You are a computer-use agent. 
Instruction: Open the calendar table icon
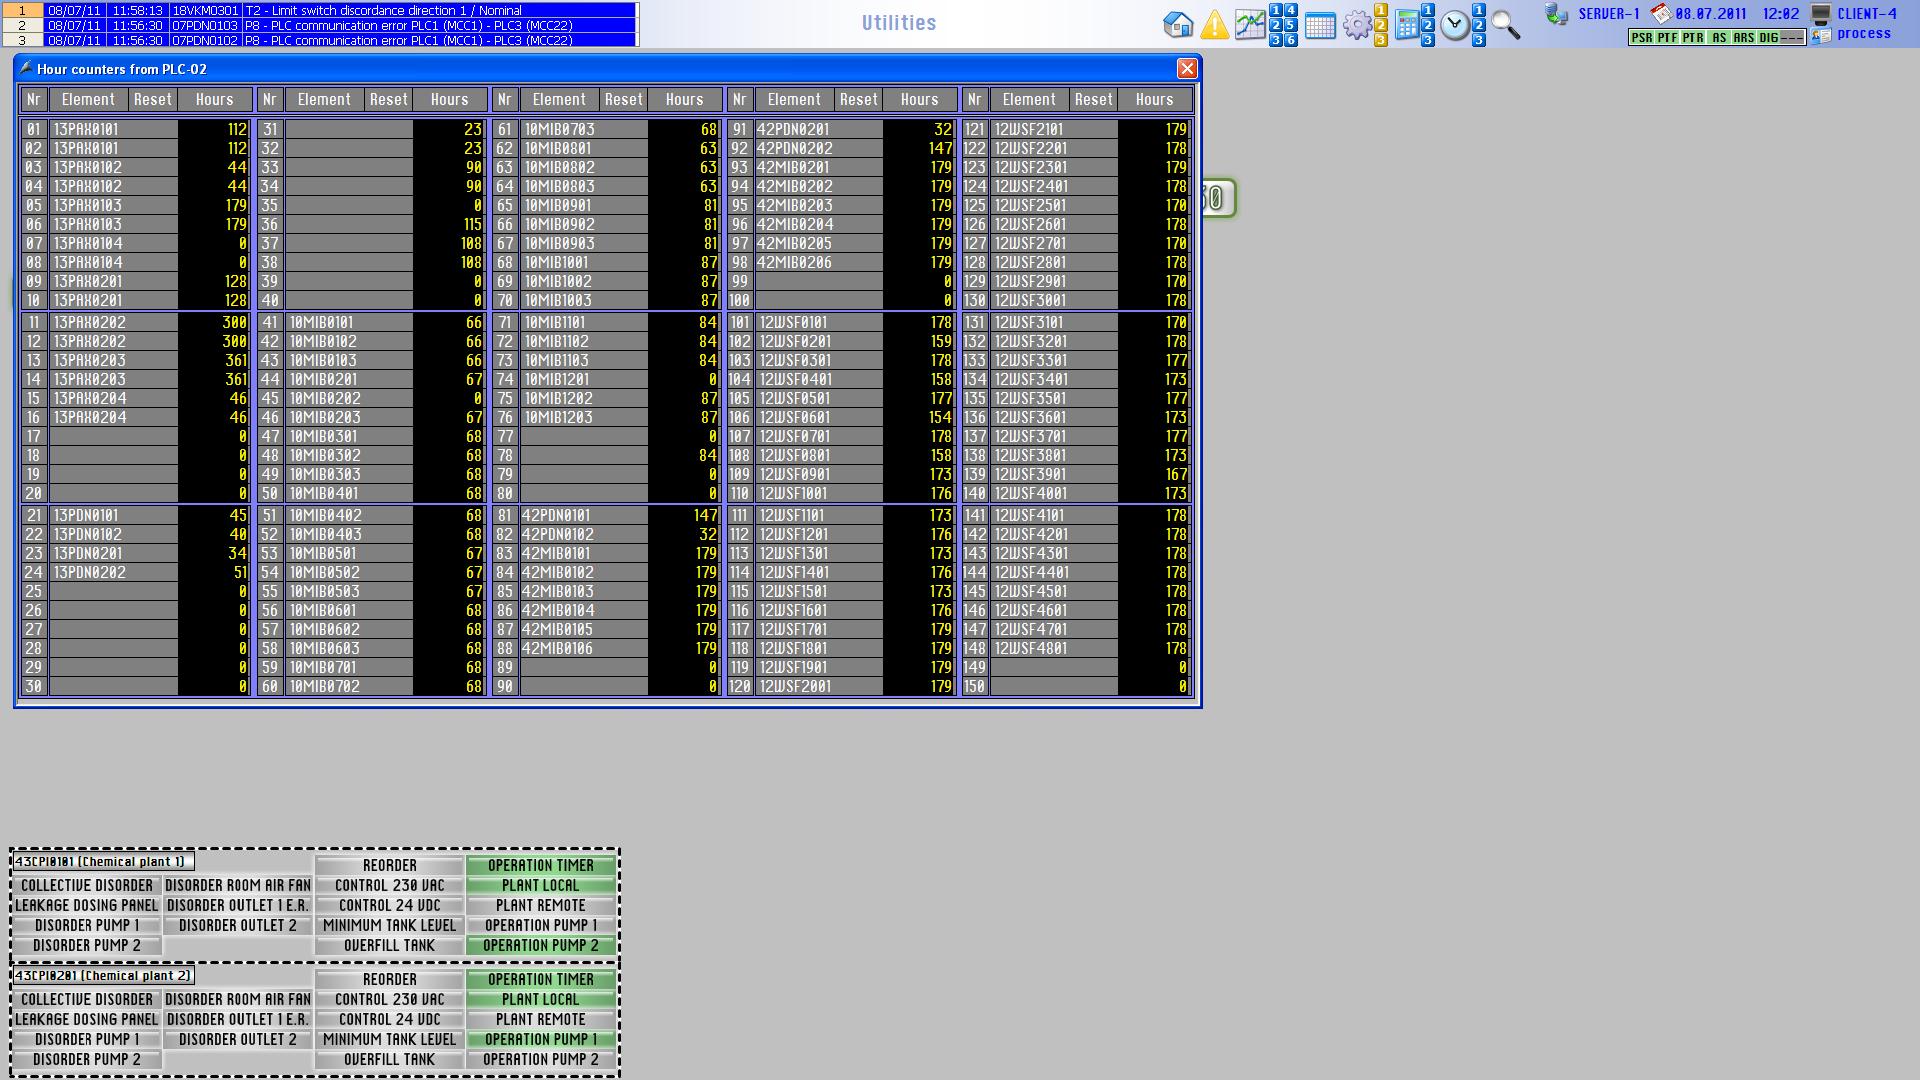(x=1320, y=26)
